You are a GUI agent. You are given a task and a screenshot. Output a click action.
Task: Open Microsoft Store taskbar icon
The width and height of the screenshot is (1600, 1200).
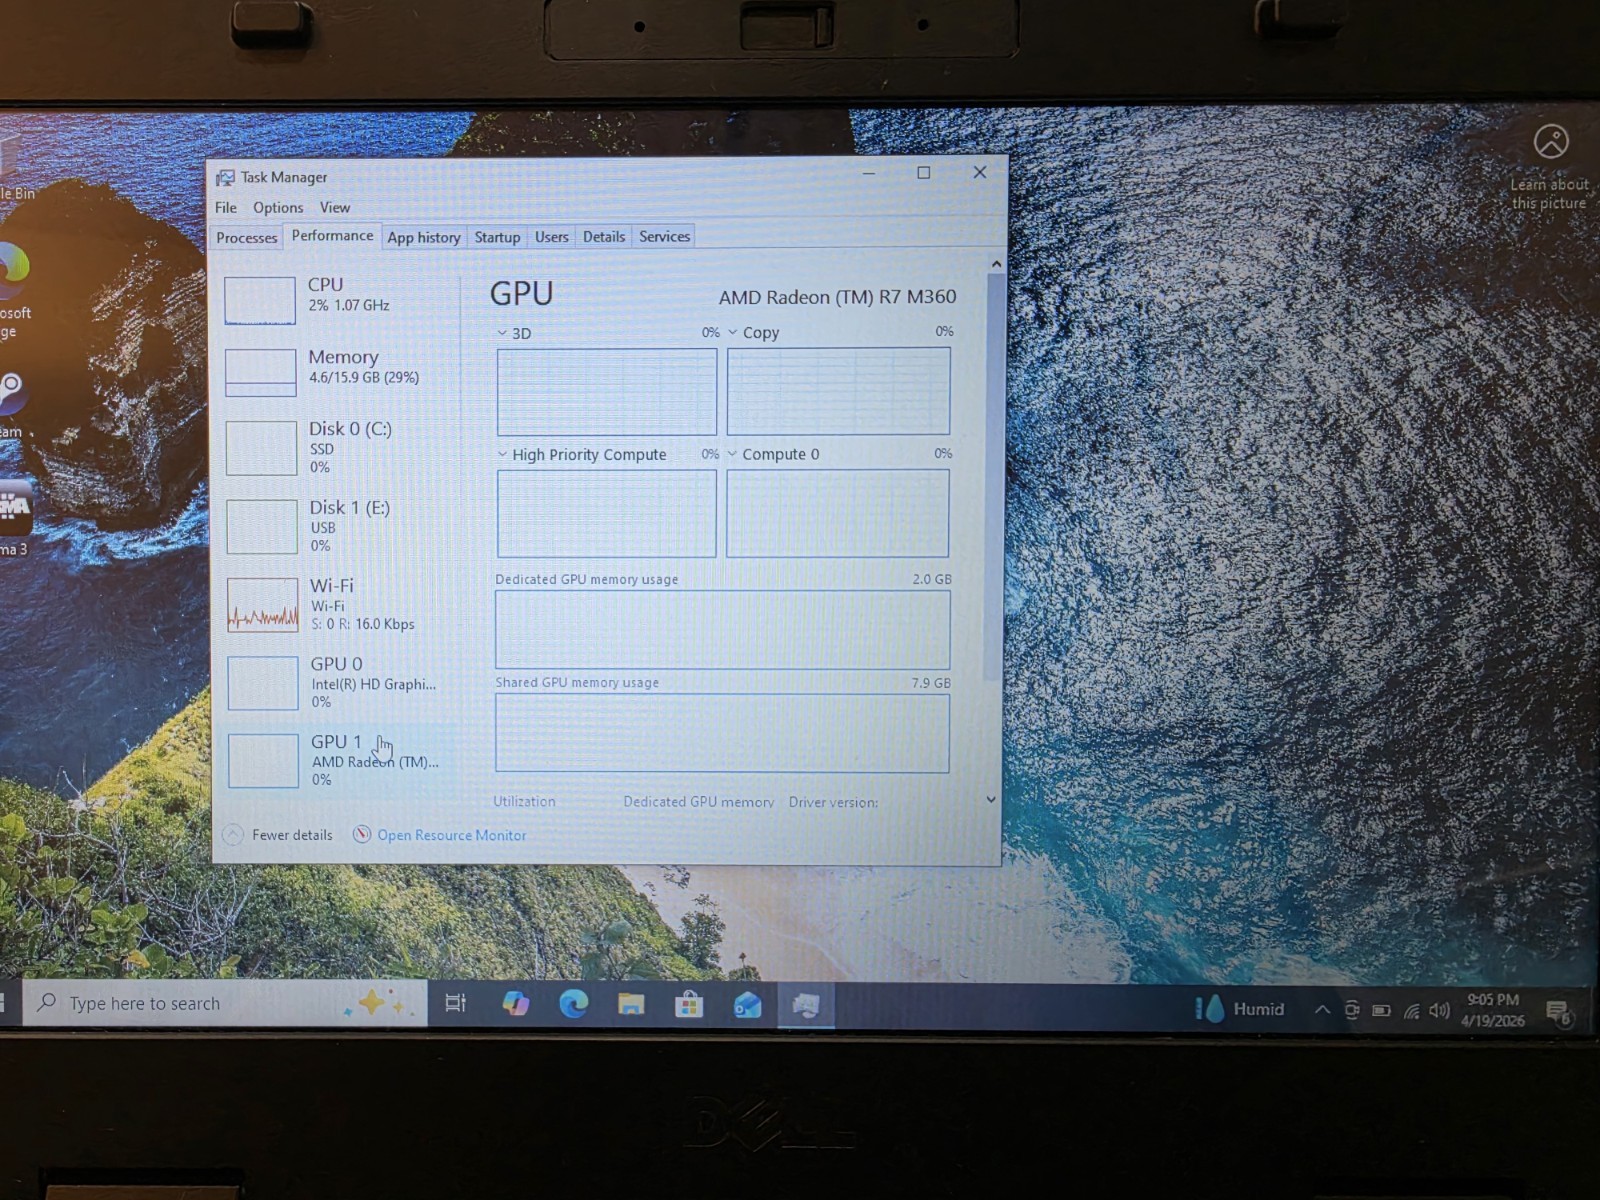point(689,1003)
